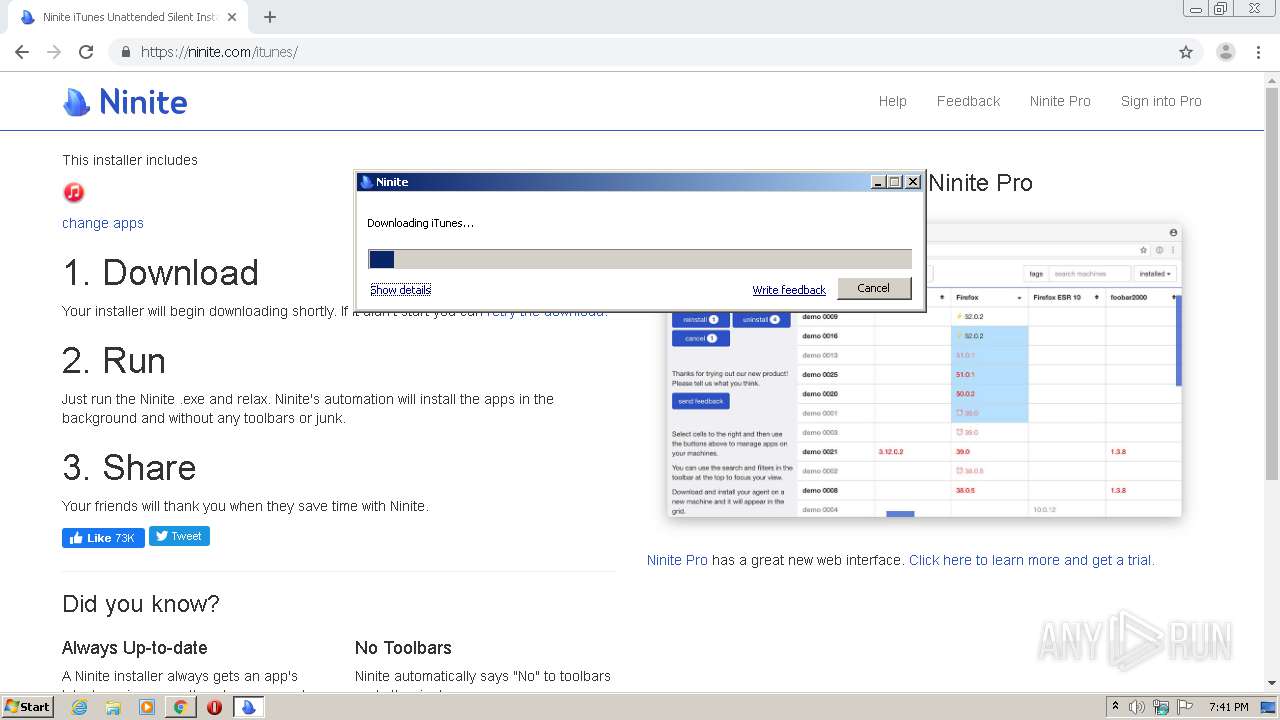Close the Ninite installer dialog
1280x720 pixels.
pos(912,182)
